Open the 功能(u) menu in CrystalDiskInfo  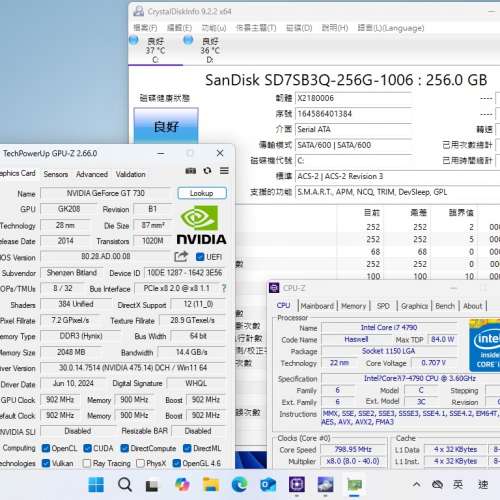coord(214,28)
